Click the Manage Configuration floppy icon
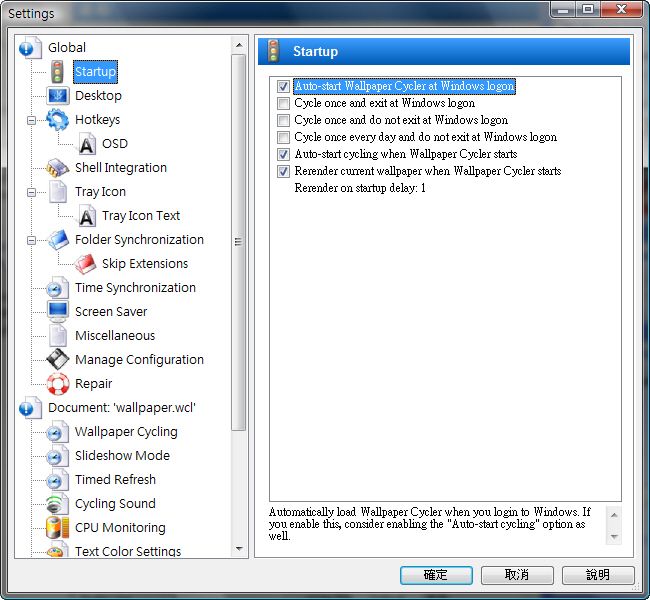Screen dimensions: 650x600 [58, 360]
